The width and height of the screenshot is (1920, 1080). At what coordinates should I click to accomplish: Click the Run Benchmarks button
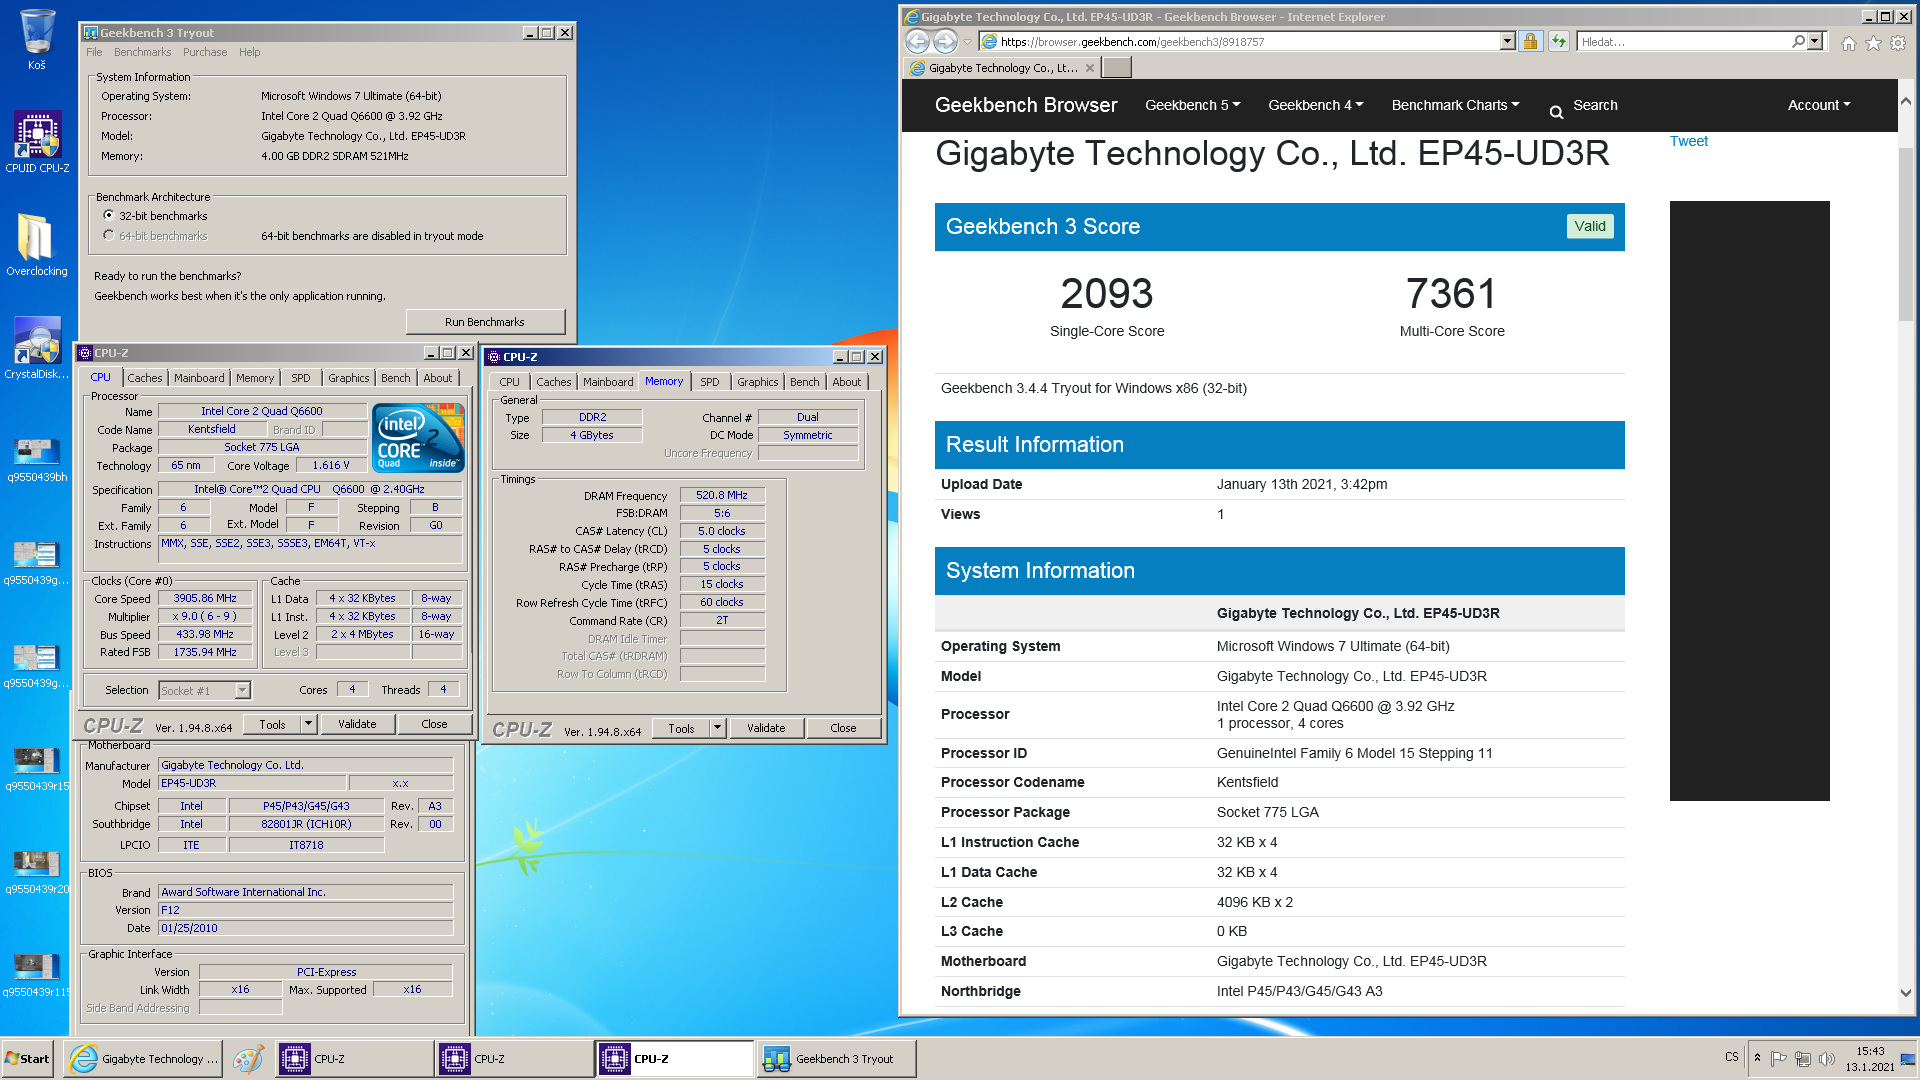(485, 322)
